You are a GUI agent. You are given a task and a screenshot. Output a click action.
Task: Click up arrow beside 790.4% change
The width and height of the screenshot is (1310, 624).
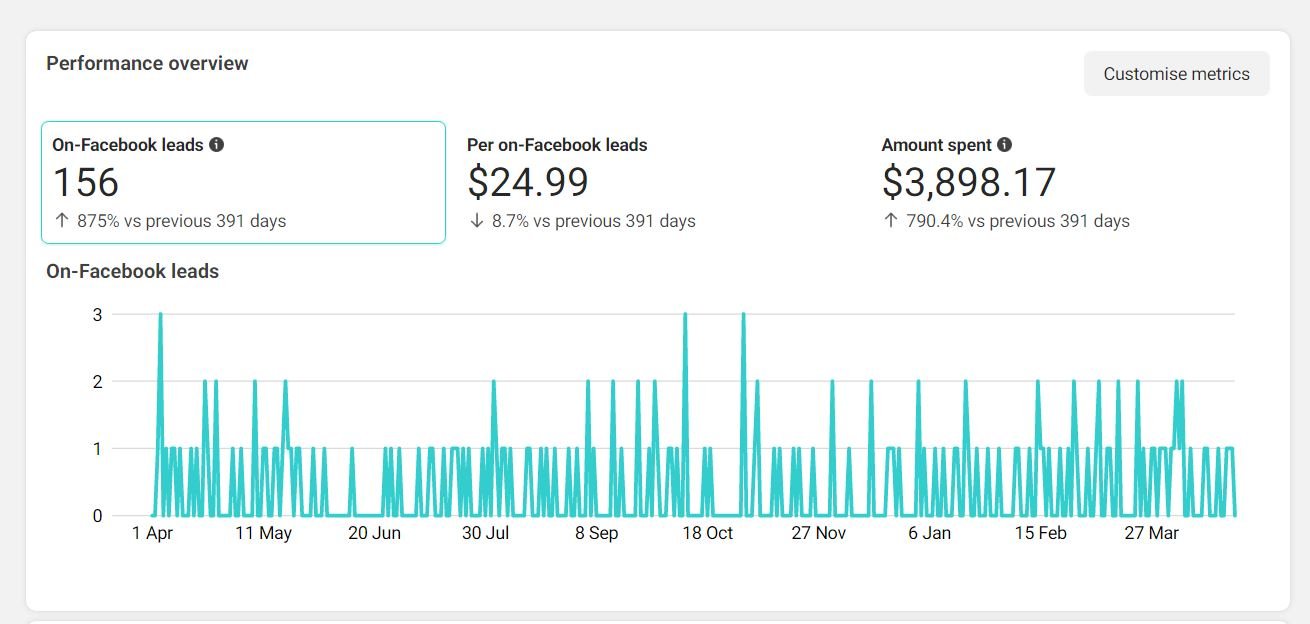pyautogui.click(x=891, y=221)
